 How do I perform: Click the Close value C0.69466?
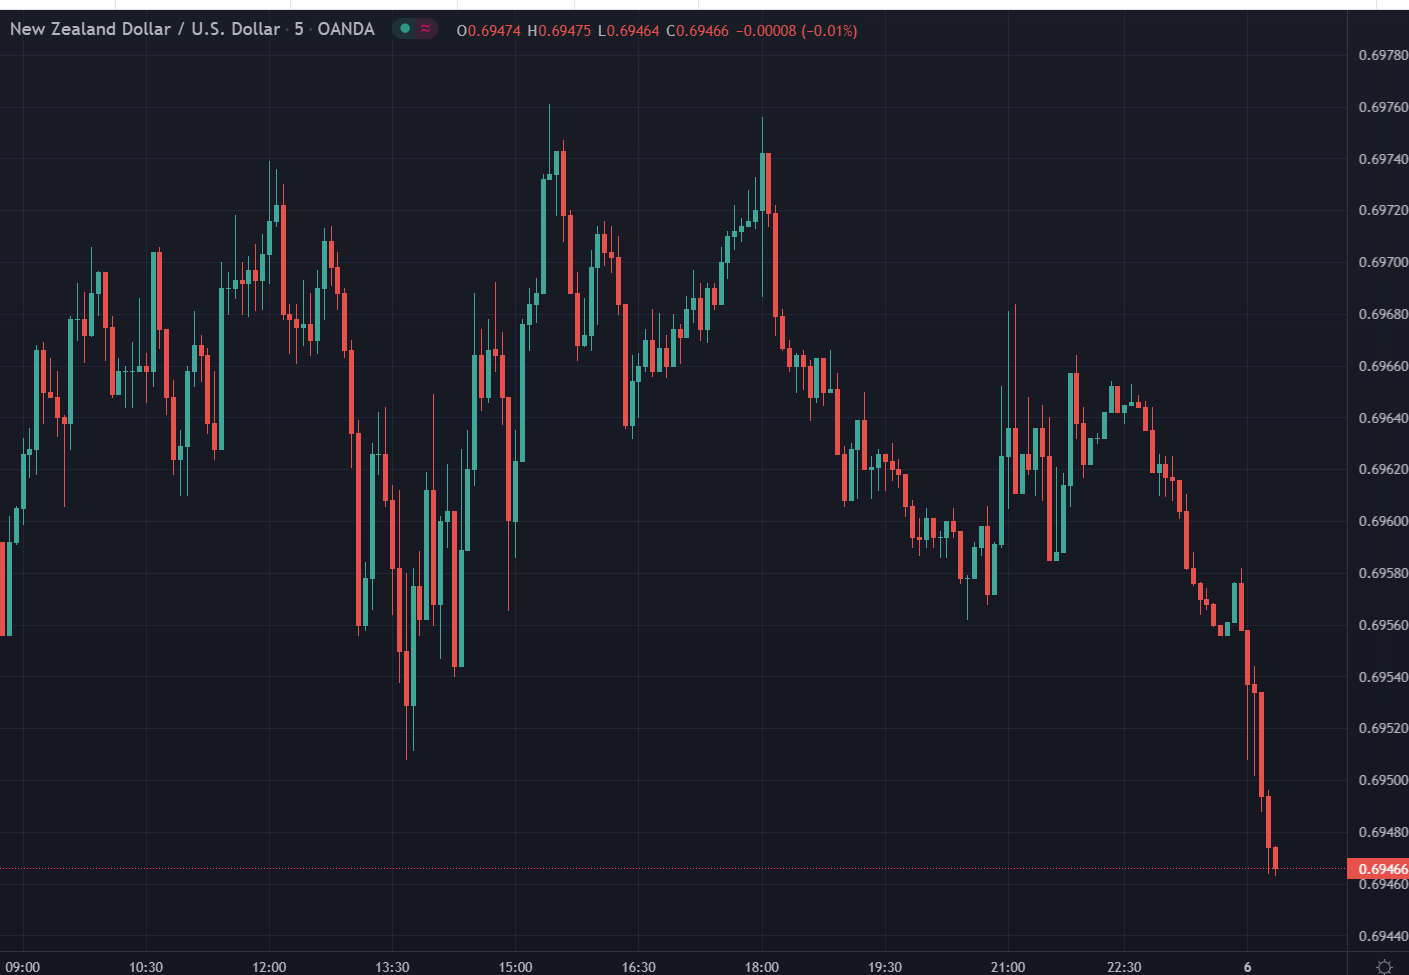pyautogui.click(x=697, y=31)
